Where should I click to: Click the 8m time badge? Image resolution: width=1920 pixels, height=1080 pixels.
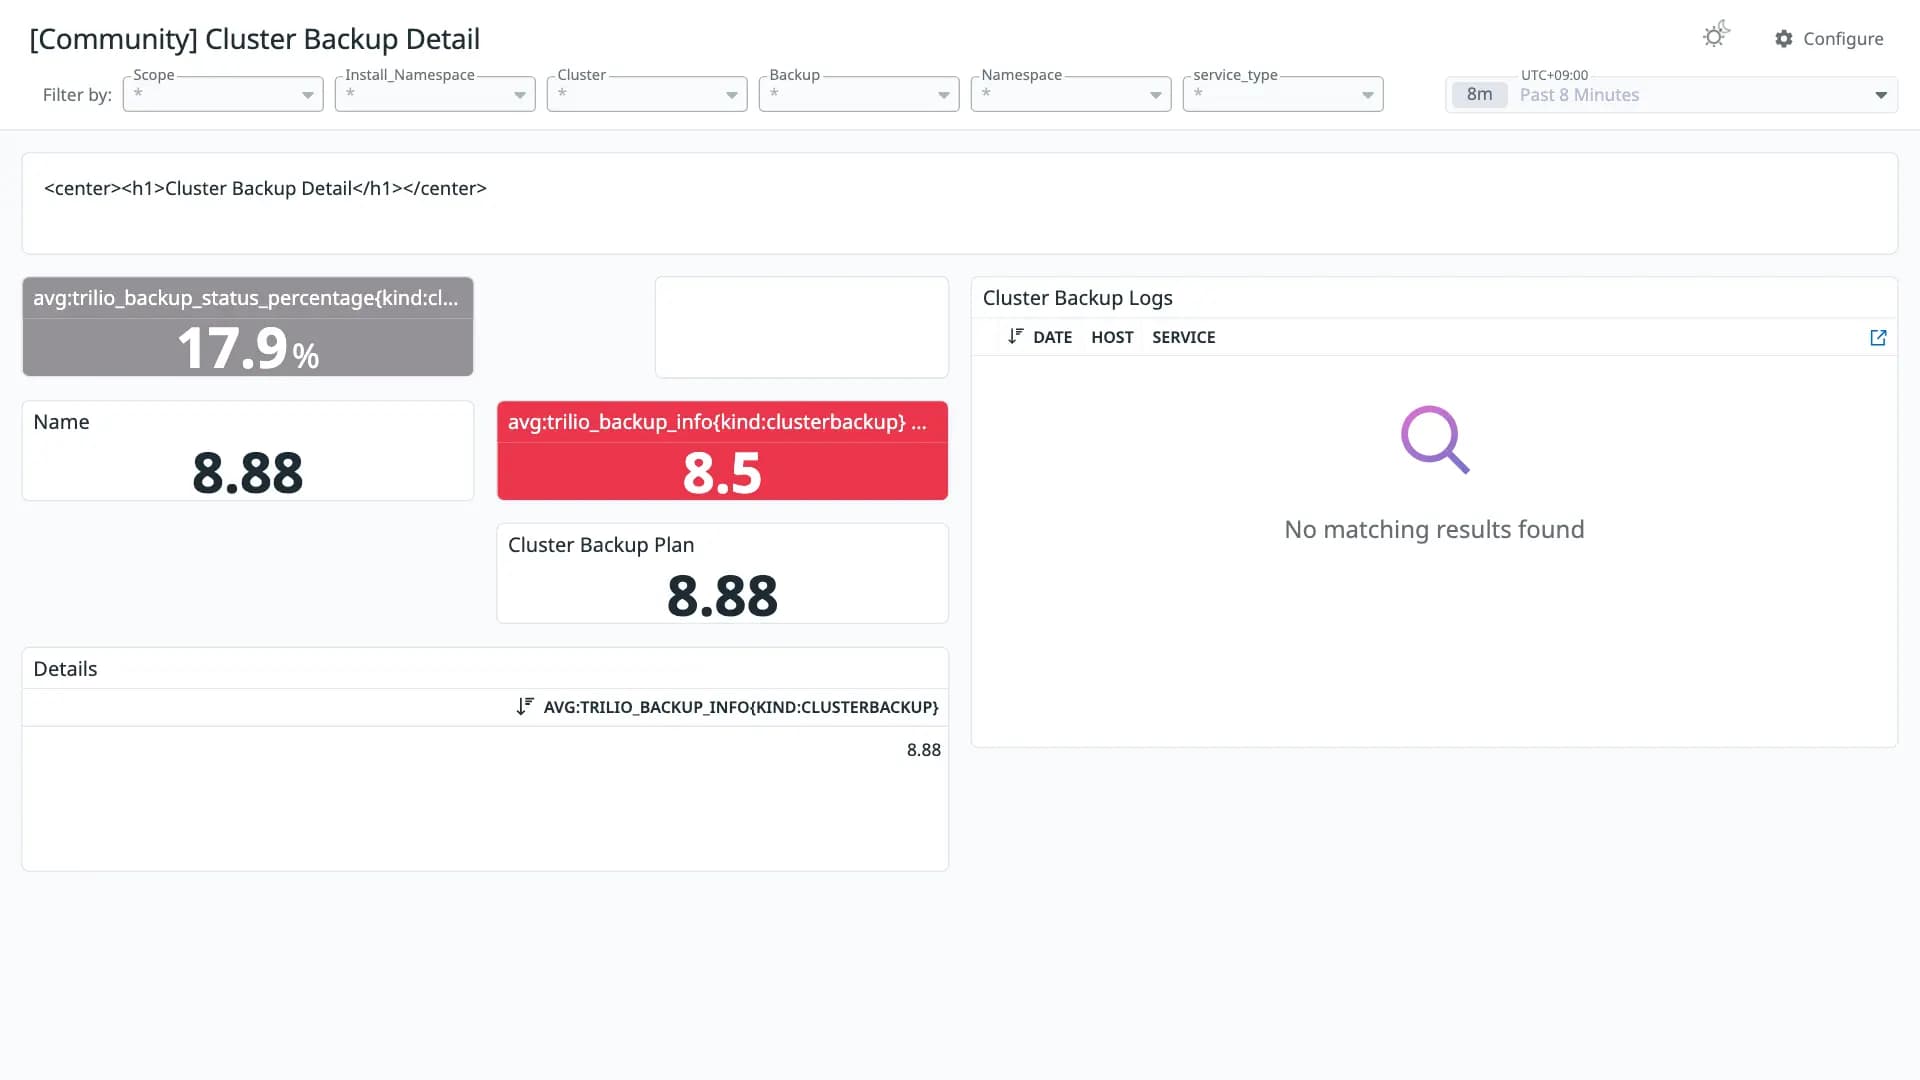[x=1479, y=95]
